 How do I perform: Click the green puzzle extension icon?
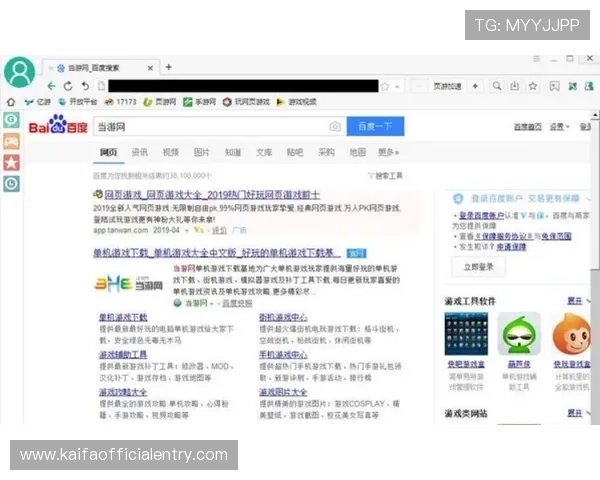(572, 86)
